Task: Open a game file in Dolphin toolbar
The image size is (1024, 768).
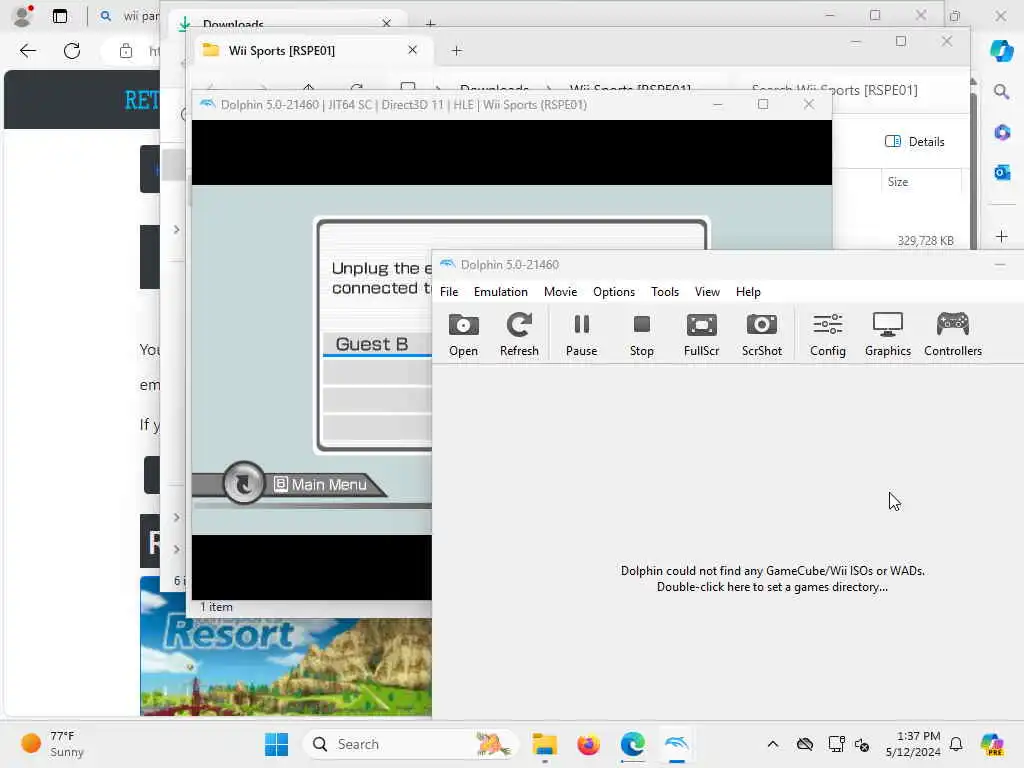Action: [463, 334]
